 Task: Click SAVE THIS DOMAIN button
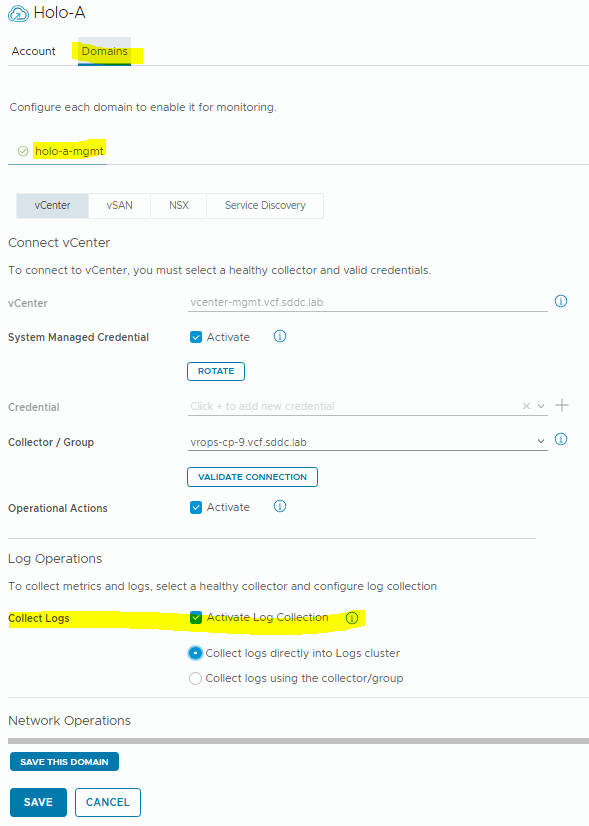coord(64,762)
